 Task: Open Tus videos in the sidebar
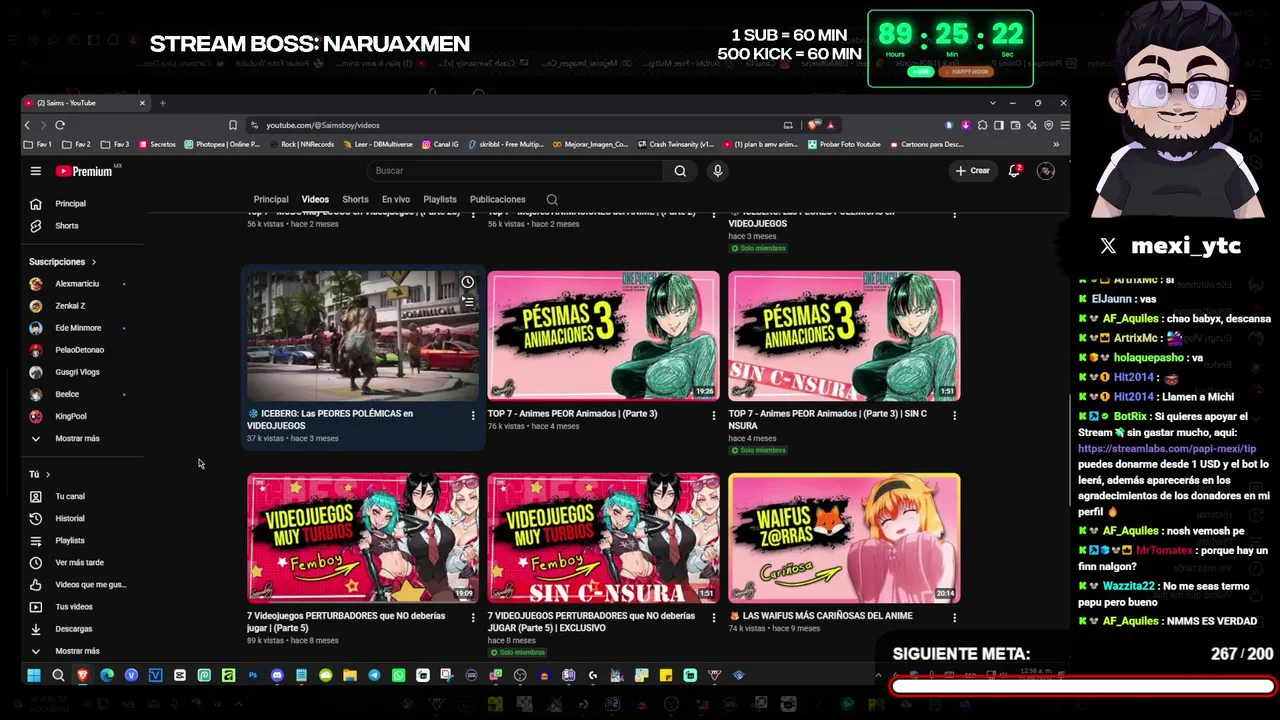76,607
